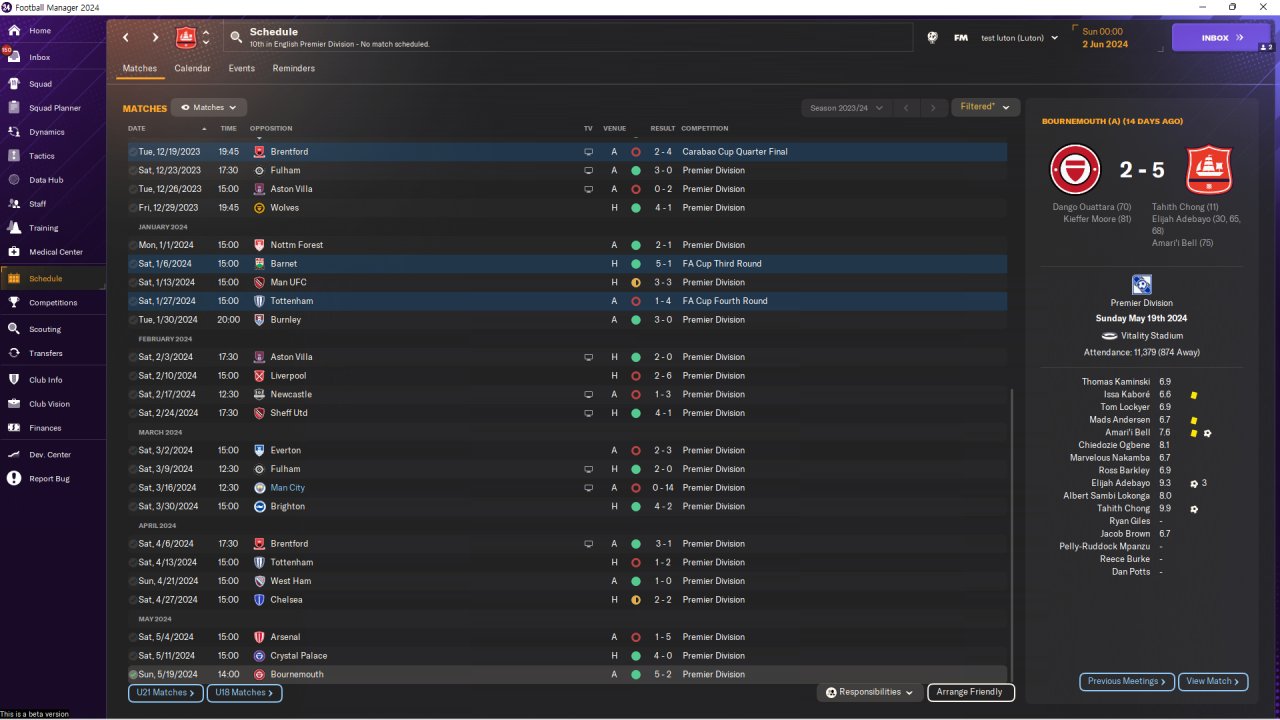
Task: Open the Responsibilities dropdown
Action: pyautogui.click(x=869, y=692)
